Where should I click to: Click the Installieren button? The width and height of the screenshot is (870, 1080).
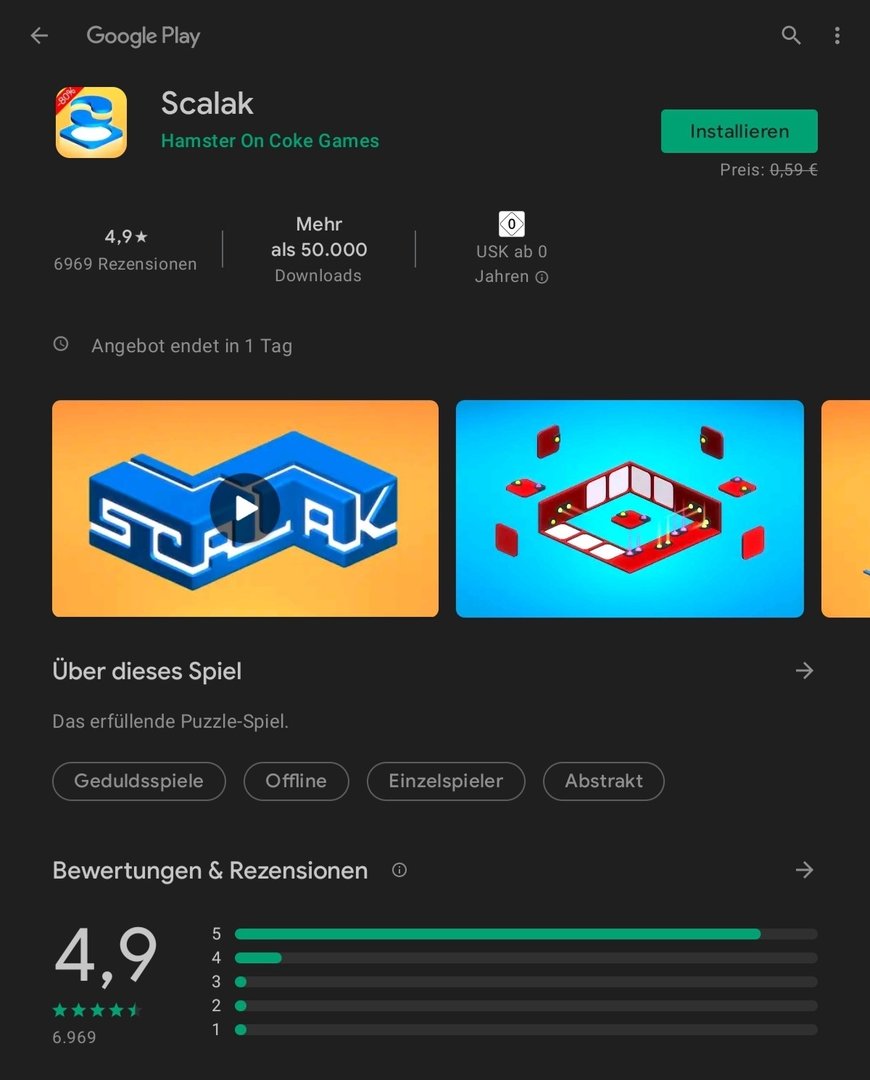[x=739, y=131]
